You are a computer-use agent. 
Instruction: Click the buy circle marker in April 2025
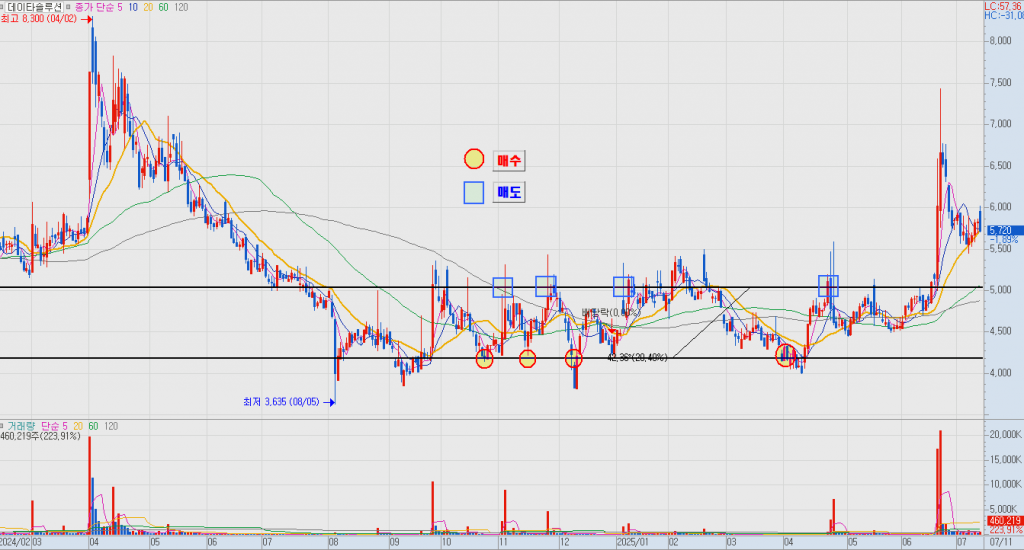[x=787, y=356]
